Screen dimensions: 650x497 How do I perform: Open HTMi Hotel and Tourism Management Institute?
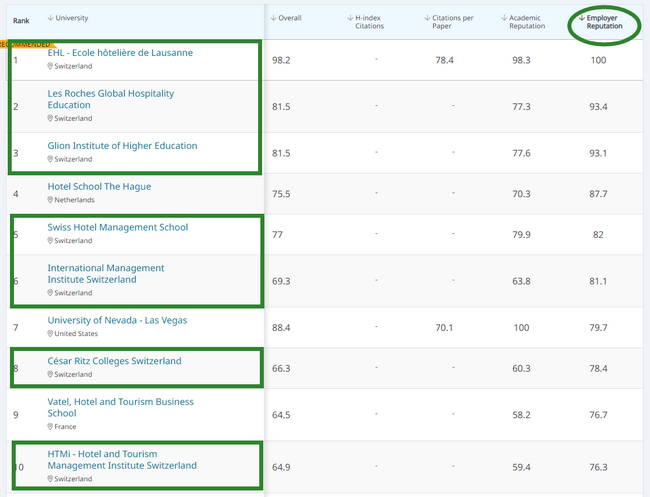point(122,459)
